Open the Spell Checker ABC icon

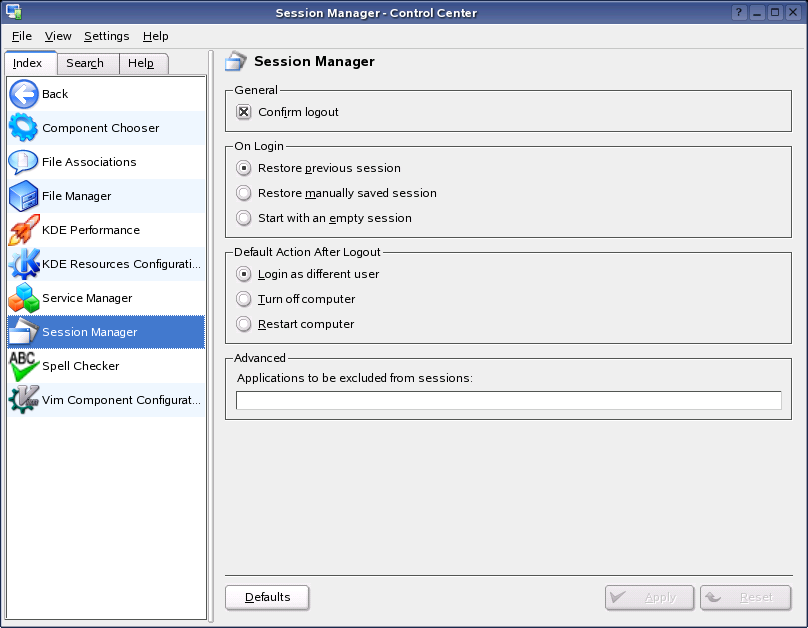pyautogui.click(x=24, y=366)
